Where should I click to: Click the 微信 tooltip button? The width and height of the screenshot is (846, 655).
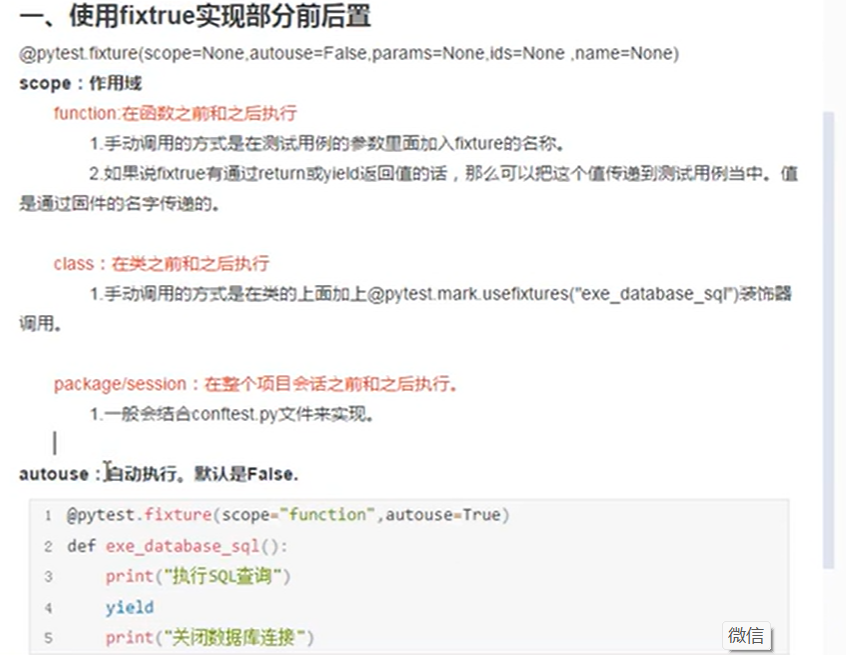pyautogui.click(x=746, y=635)
